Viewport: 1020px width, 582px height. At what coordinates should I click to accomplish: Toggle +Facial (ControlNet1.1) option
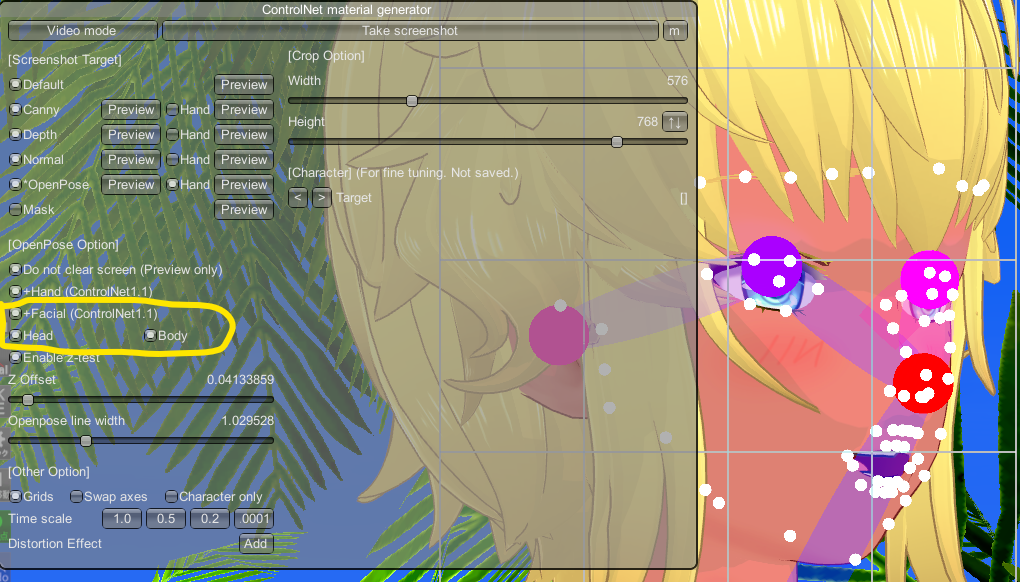pyautogui.click(x=15, y=313)
